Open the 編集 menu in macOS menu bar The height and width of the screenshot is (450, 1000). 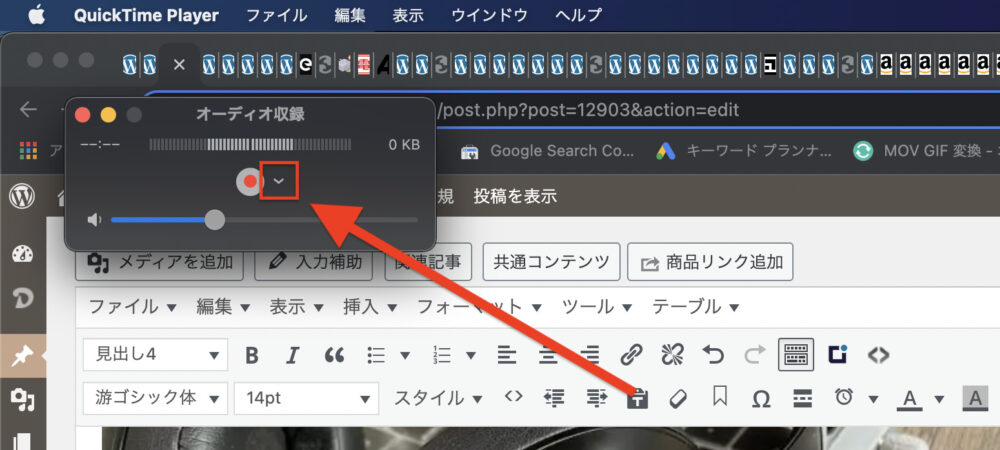[350, 15]
